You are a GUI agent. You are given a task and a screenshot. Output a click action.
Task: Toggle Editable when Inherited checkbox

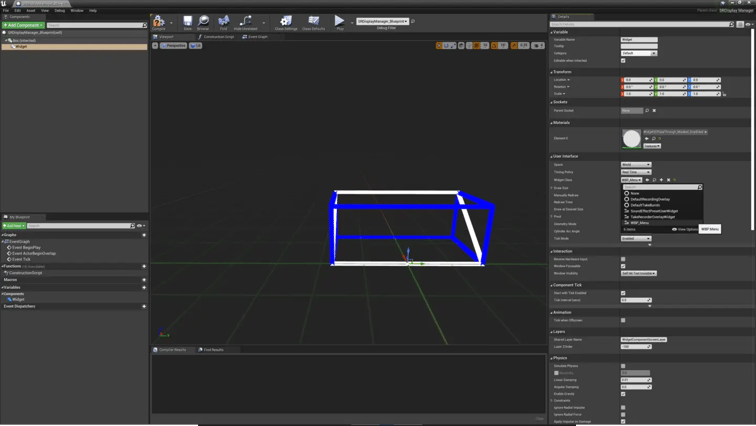click(623, 61)
